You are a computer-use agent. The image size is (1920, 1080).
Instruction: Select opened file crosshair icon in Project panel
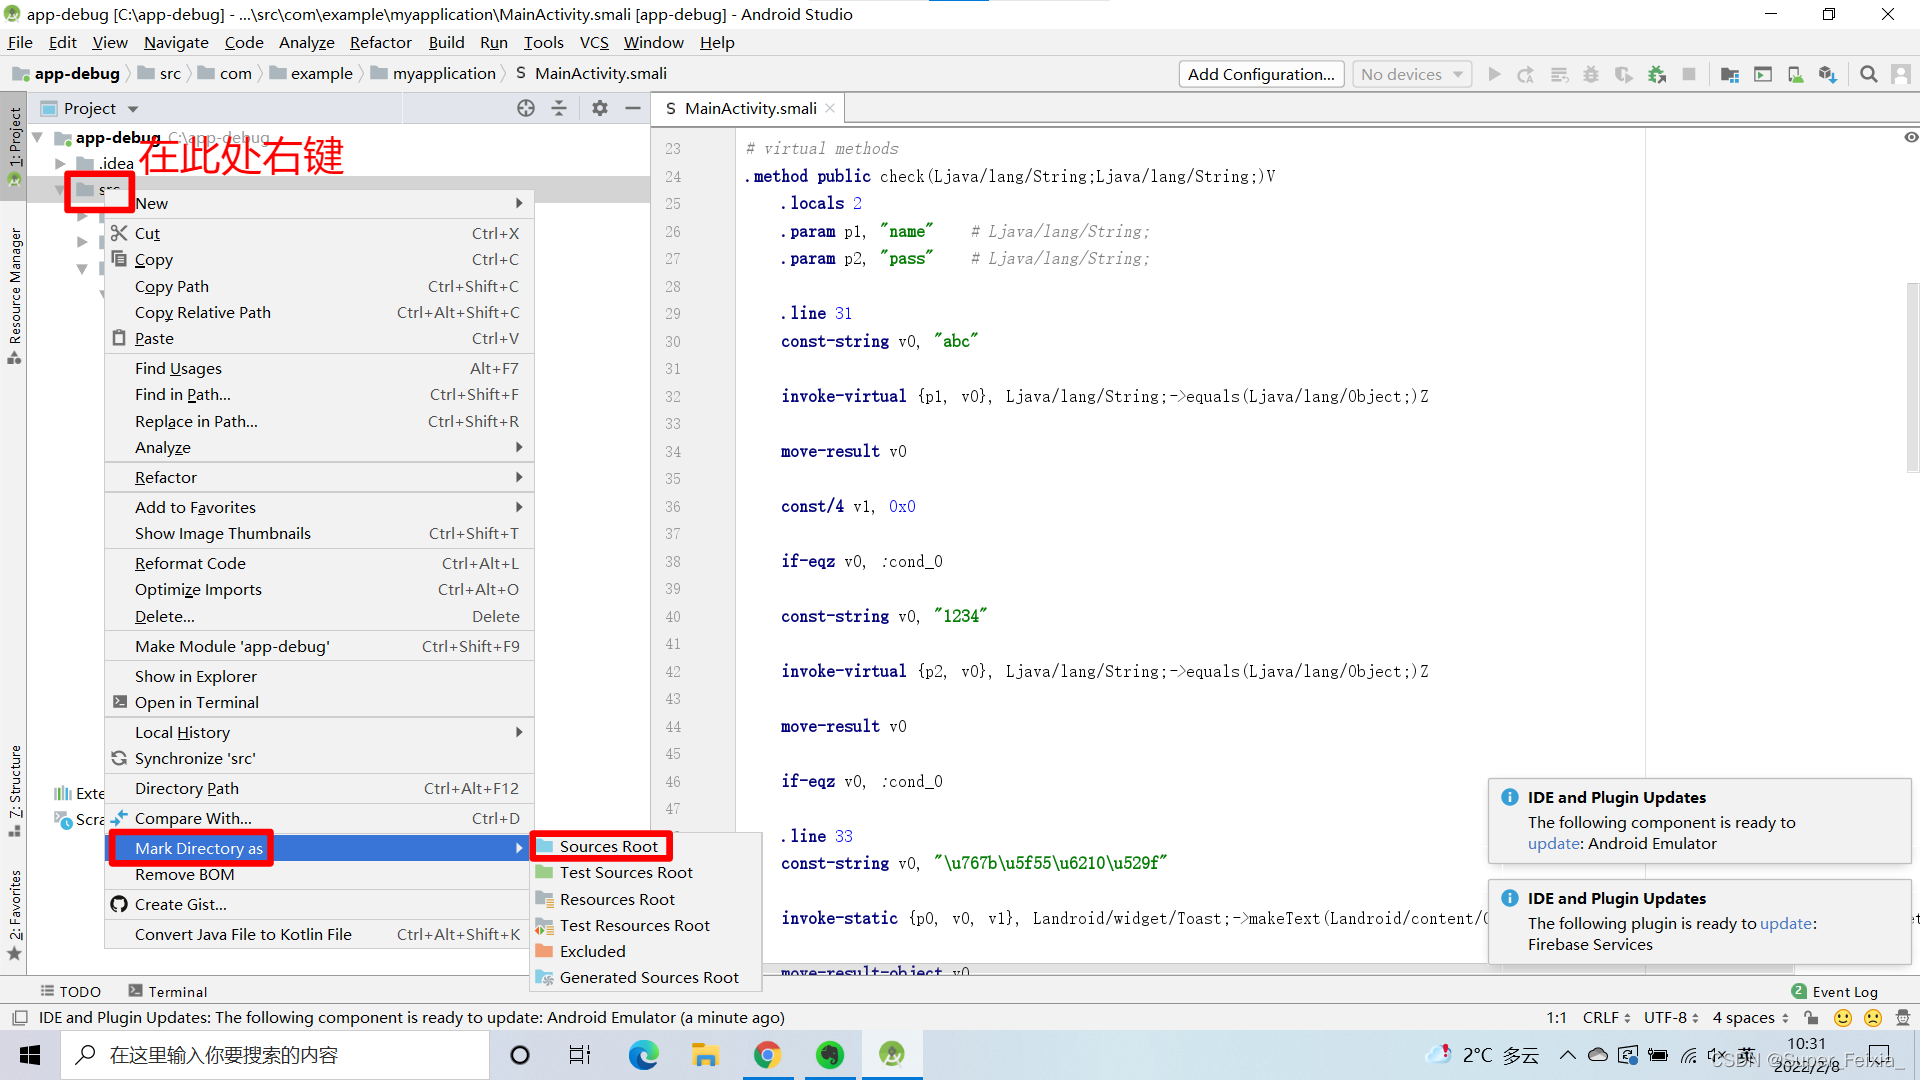coord(526,108)
